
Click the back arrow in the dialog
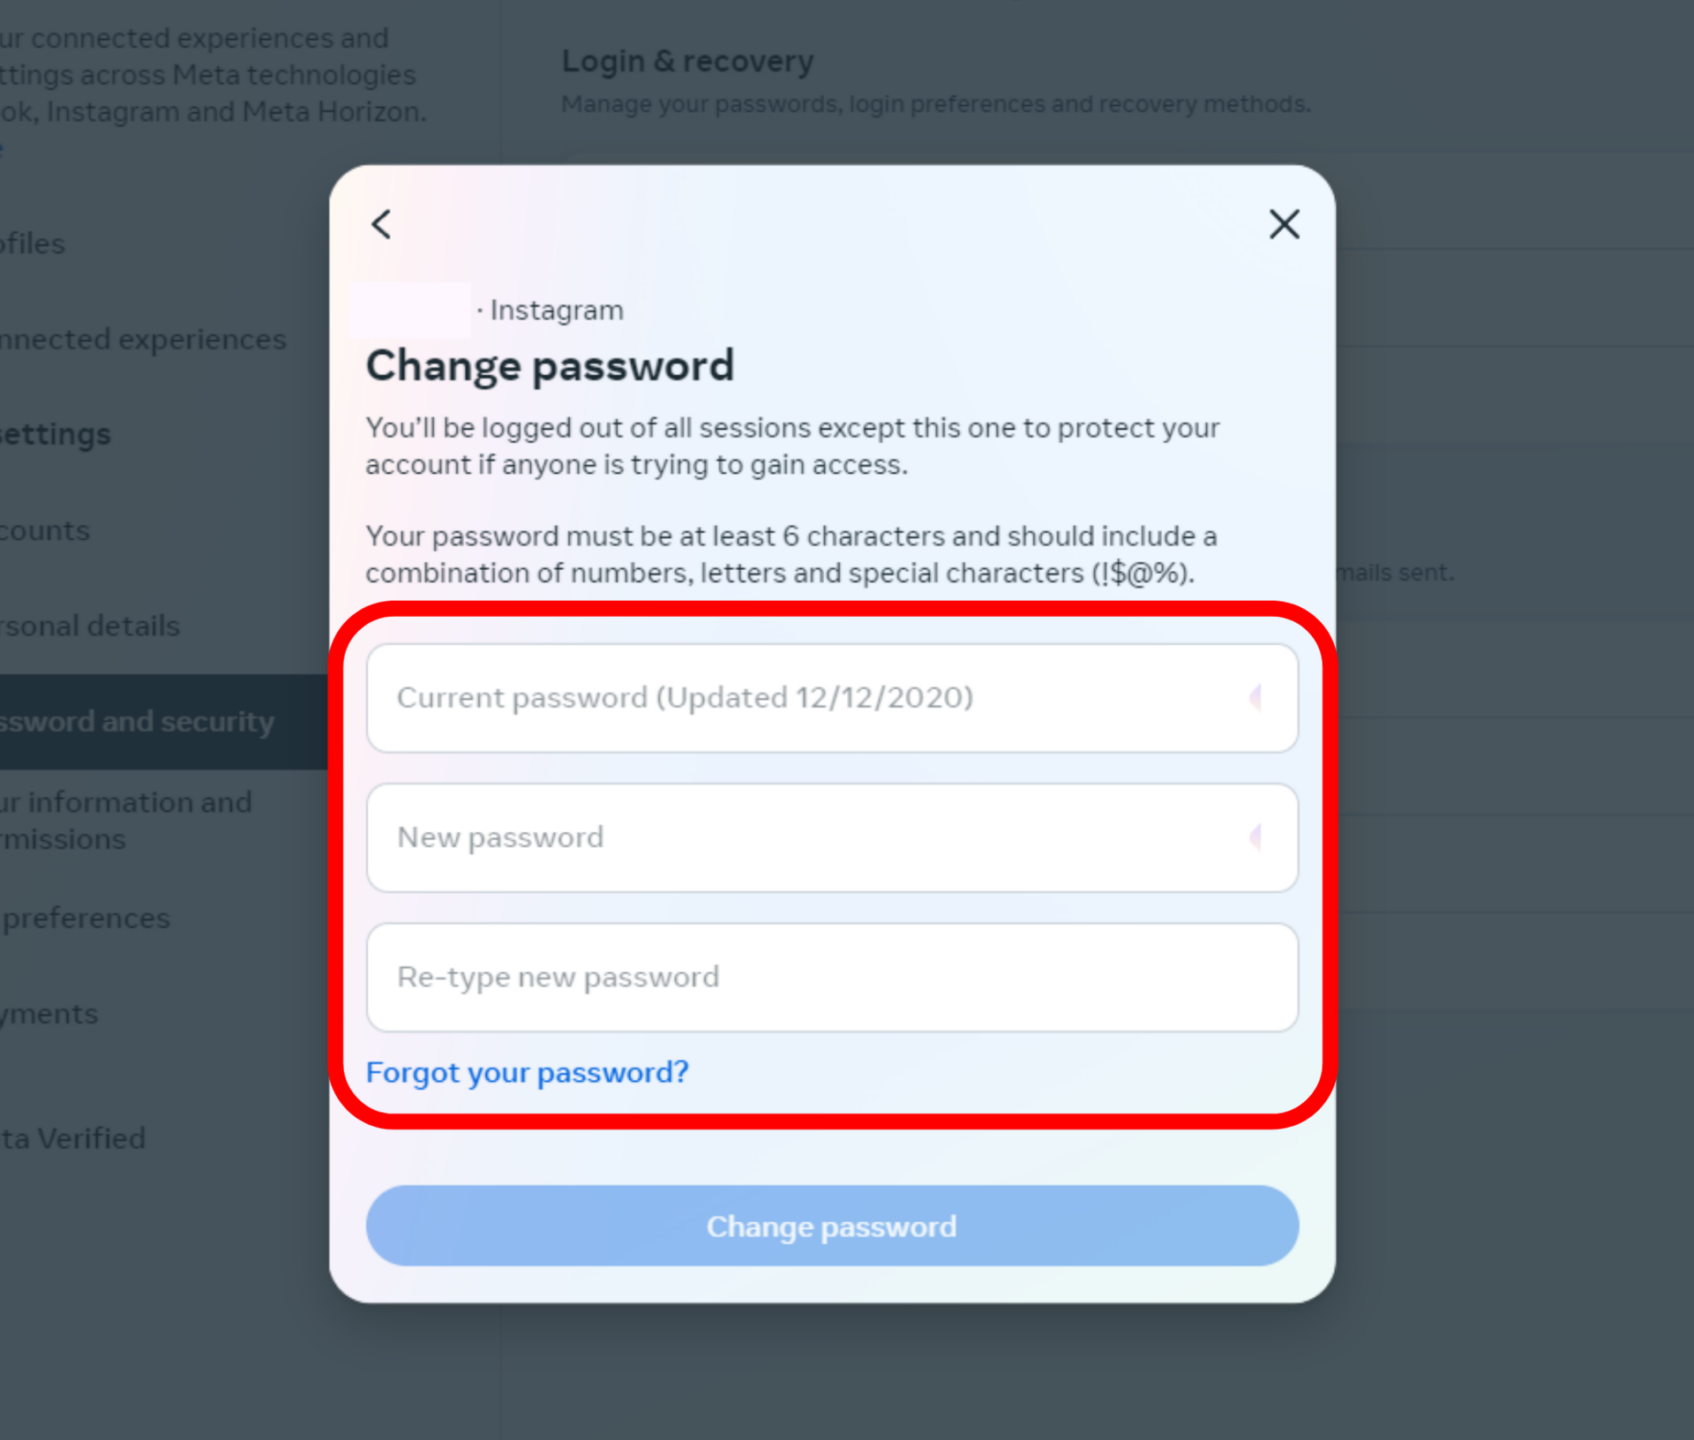coord(380,224)
